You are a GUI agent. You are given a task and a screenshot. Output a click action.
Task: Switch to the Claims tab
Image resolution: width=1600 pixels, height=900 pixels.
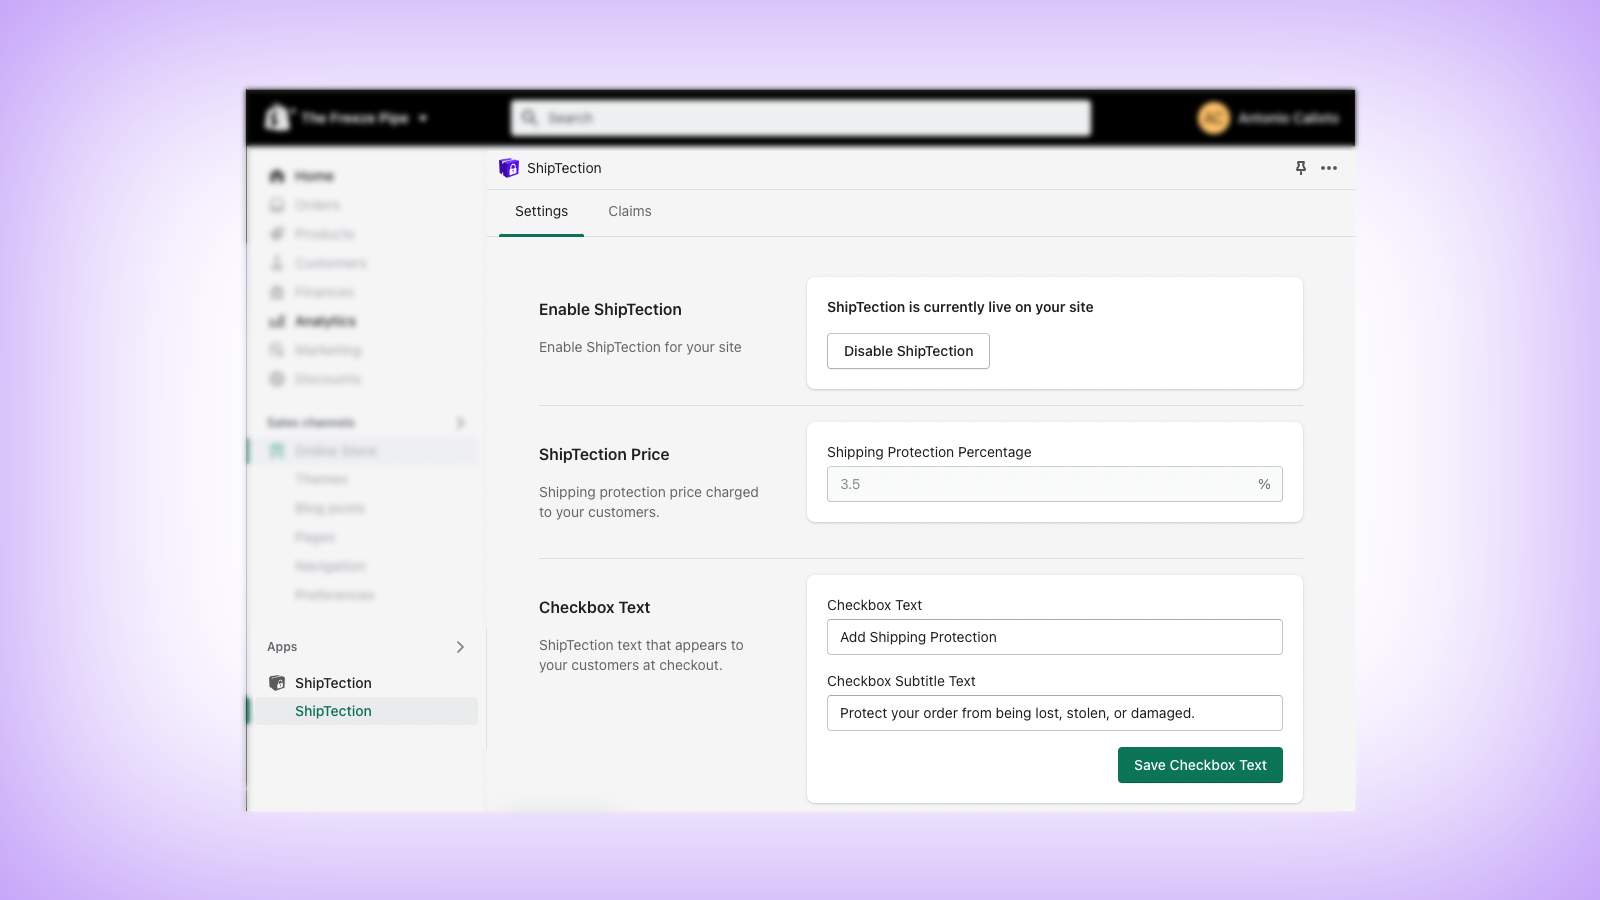click(x=629, y=211)
